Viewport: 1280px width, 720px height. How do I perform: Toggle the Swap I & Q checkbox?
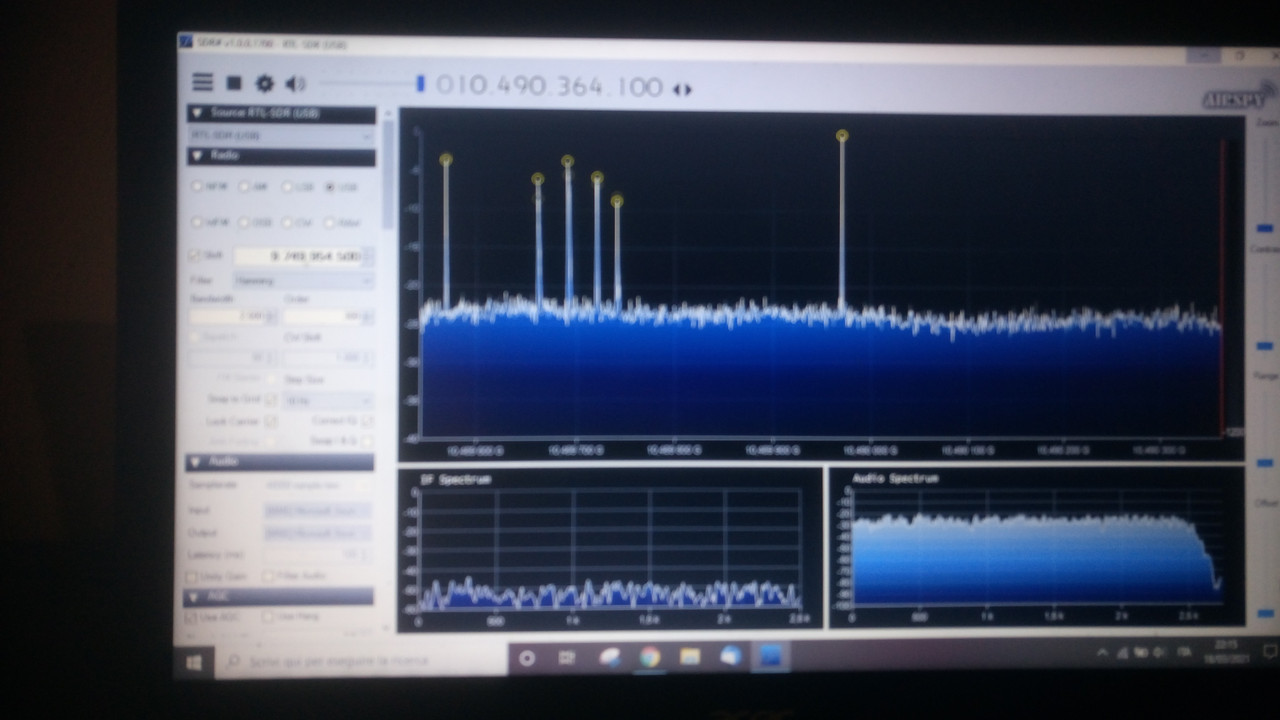click(x=366, y=441)
